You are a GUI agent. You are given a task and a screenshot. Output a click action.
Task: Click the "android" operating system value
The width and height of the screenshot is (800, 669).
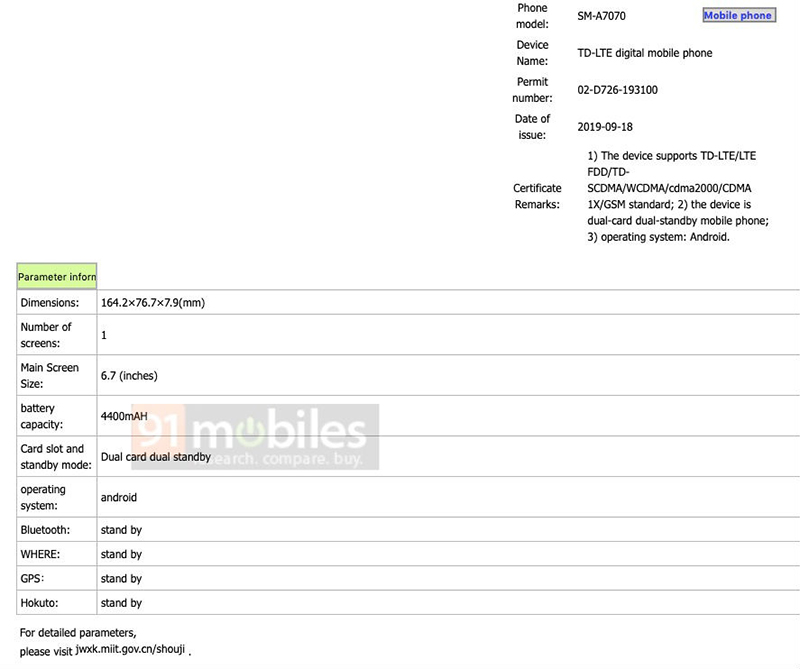[119, 497]
